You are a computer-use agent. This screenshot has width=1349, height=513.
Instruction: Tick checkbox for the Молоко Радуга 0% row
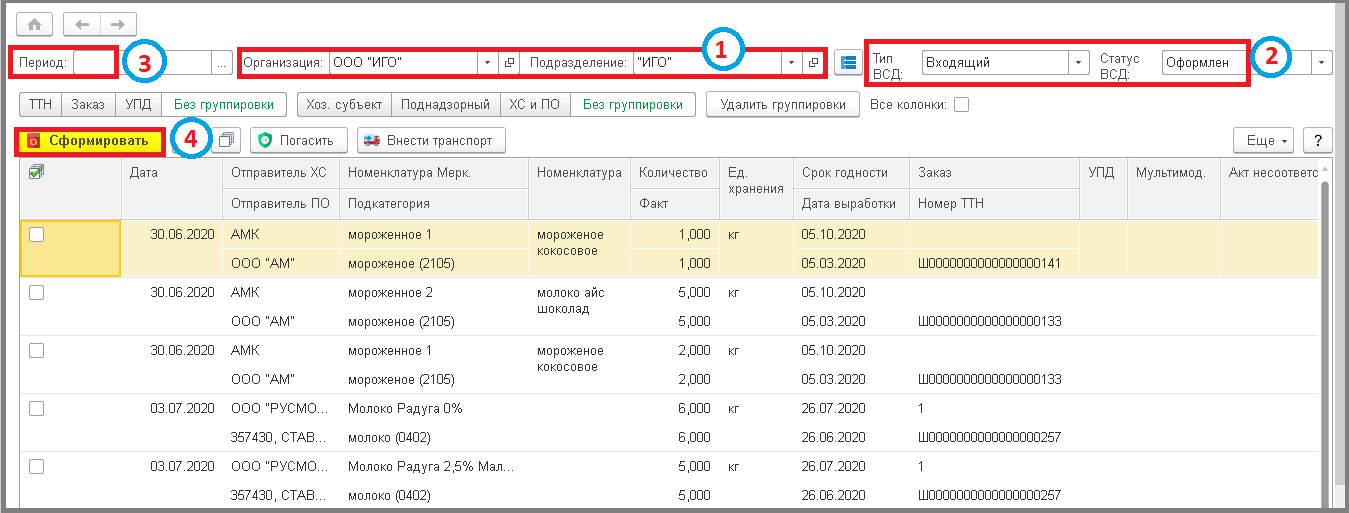37,409
